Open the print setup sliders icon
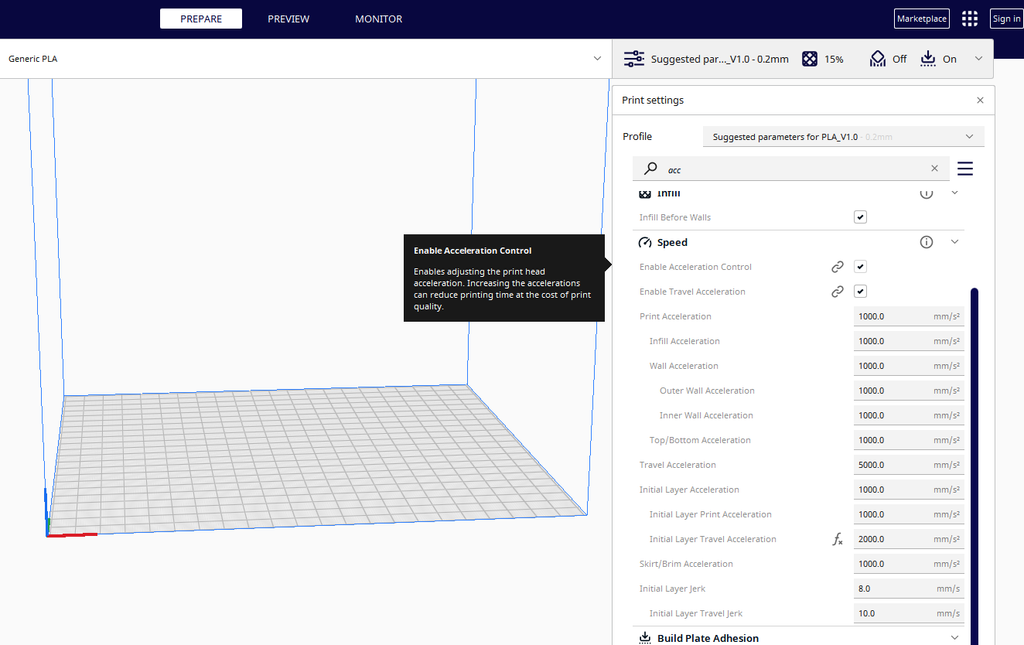Viewport: 1024px width, 645px height. tap(633, 58)
